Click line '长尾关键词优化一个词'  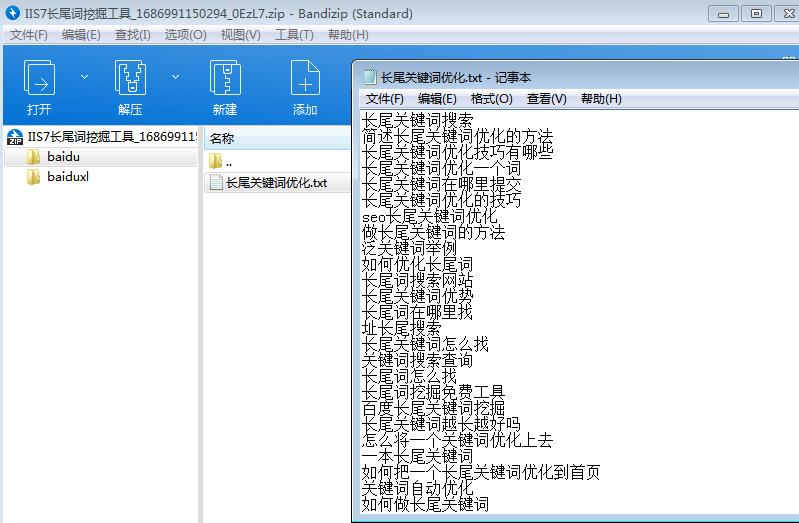coord(441,168)
